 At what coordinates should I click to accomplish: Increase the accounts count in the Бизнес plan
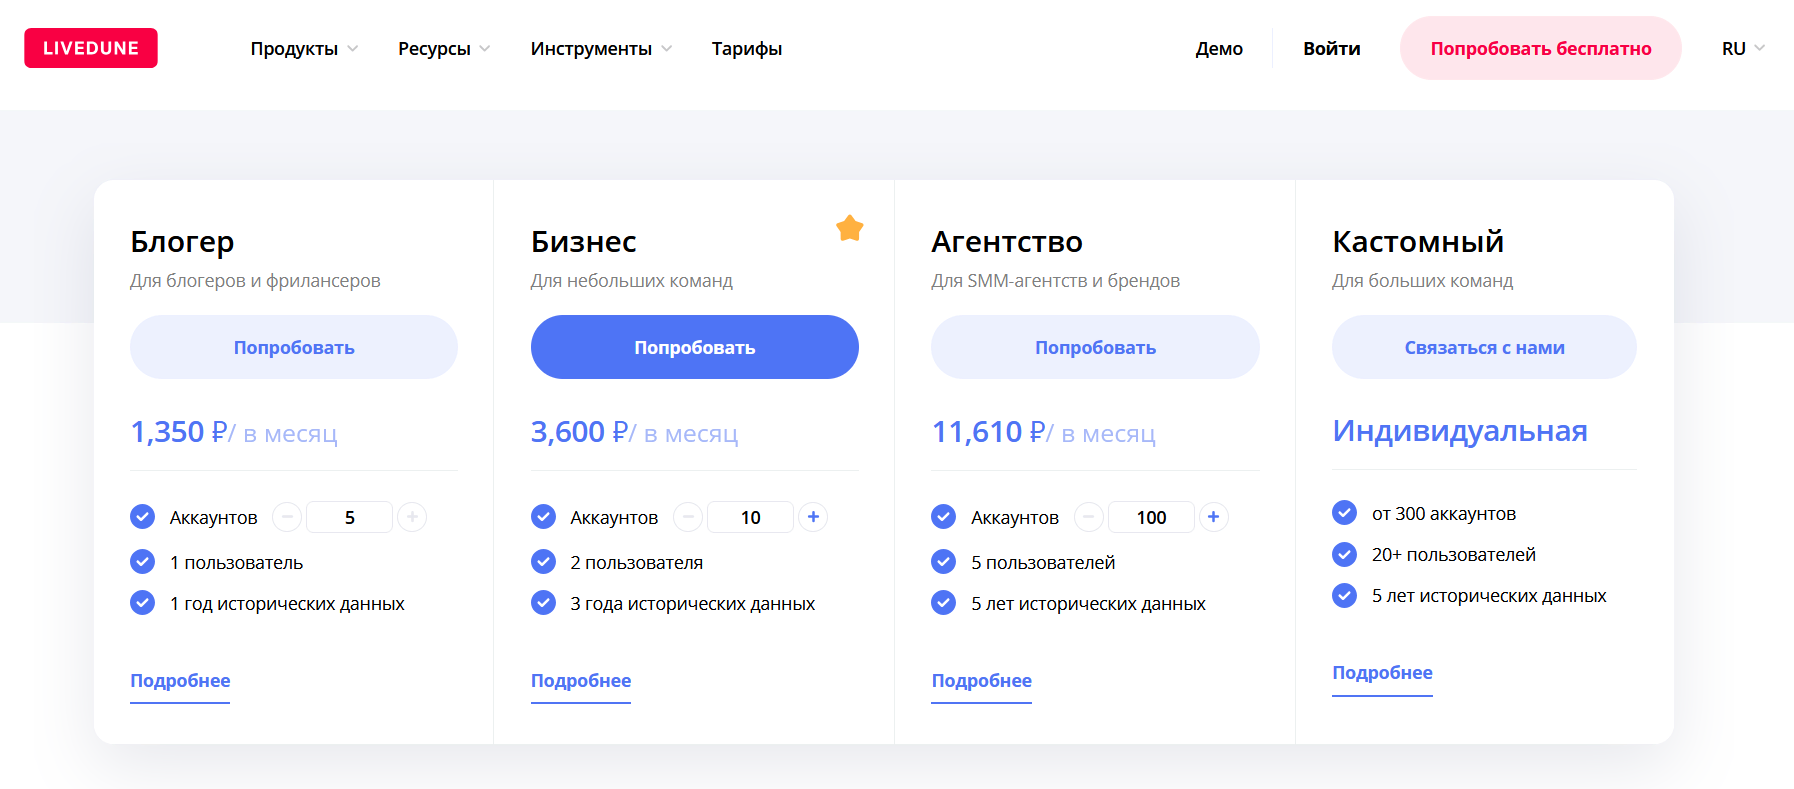(x=813, y=517)
